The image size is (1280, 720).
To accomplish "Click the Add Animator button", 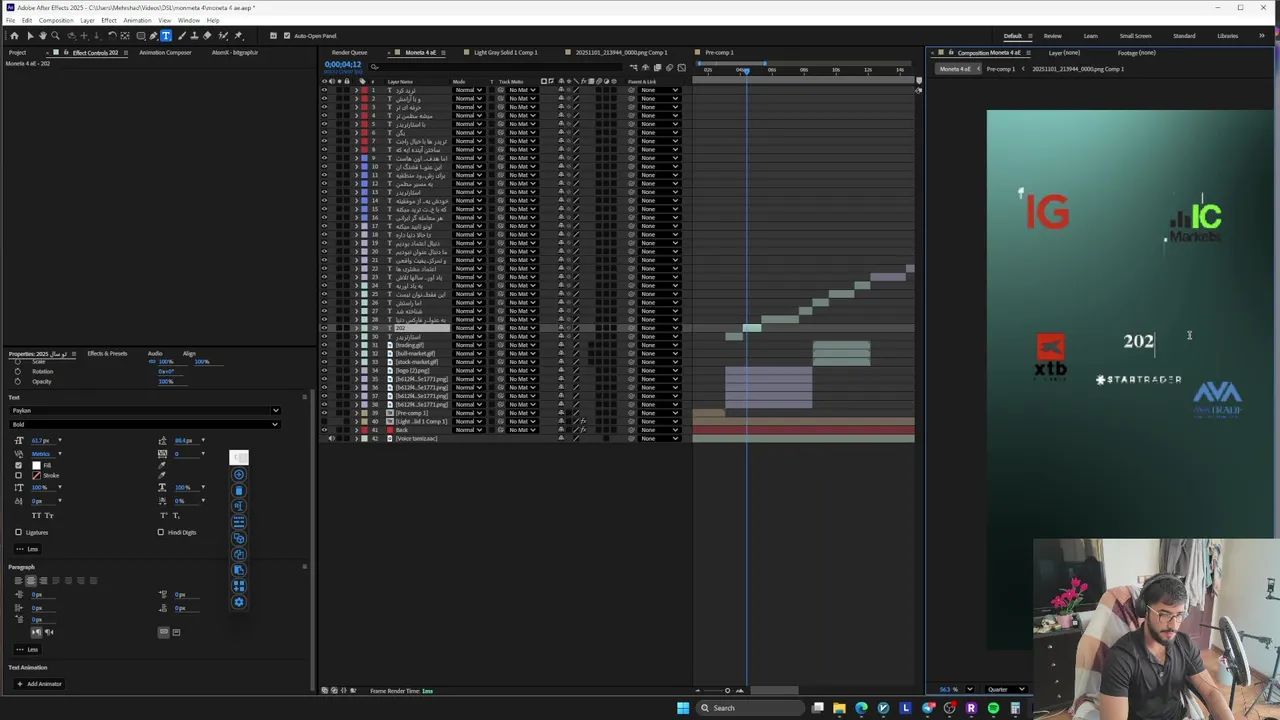I will point(39,684).
